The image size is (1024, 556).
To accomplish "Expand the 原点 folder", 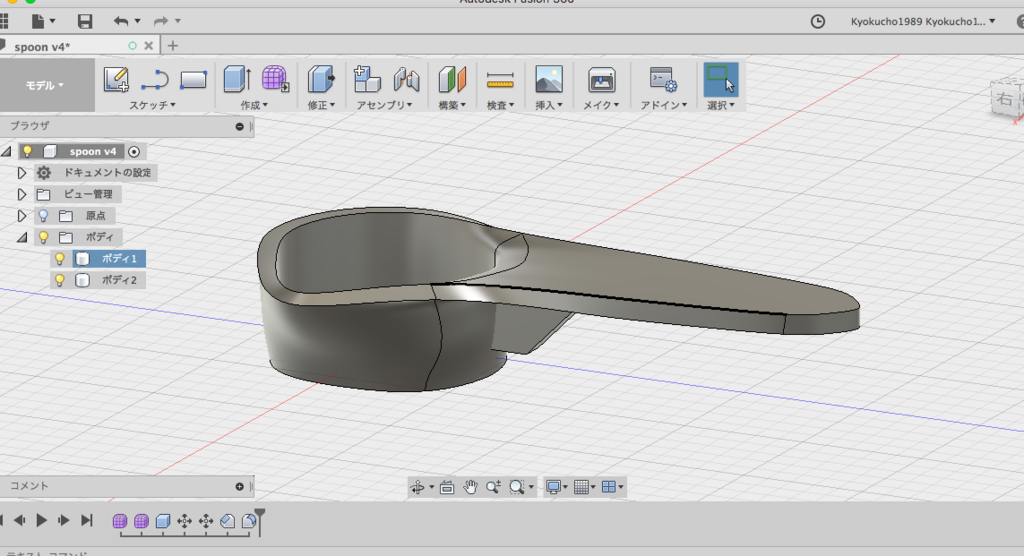I will click(22, 216).
